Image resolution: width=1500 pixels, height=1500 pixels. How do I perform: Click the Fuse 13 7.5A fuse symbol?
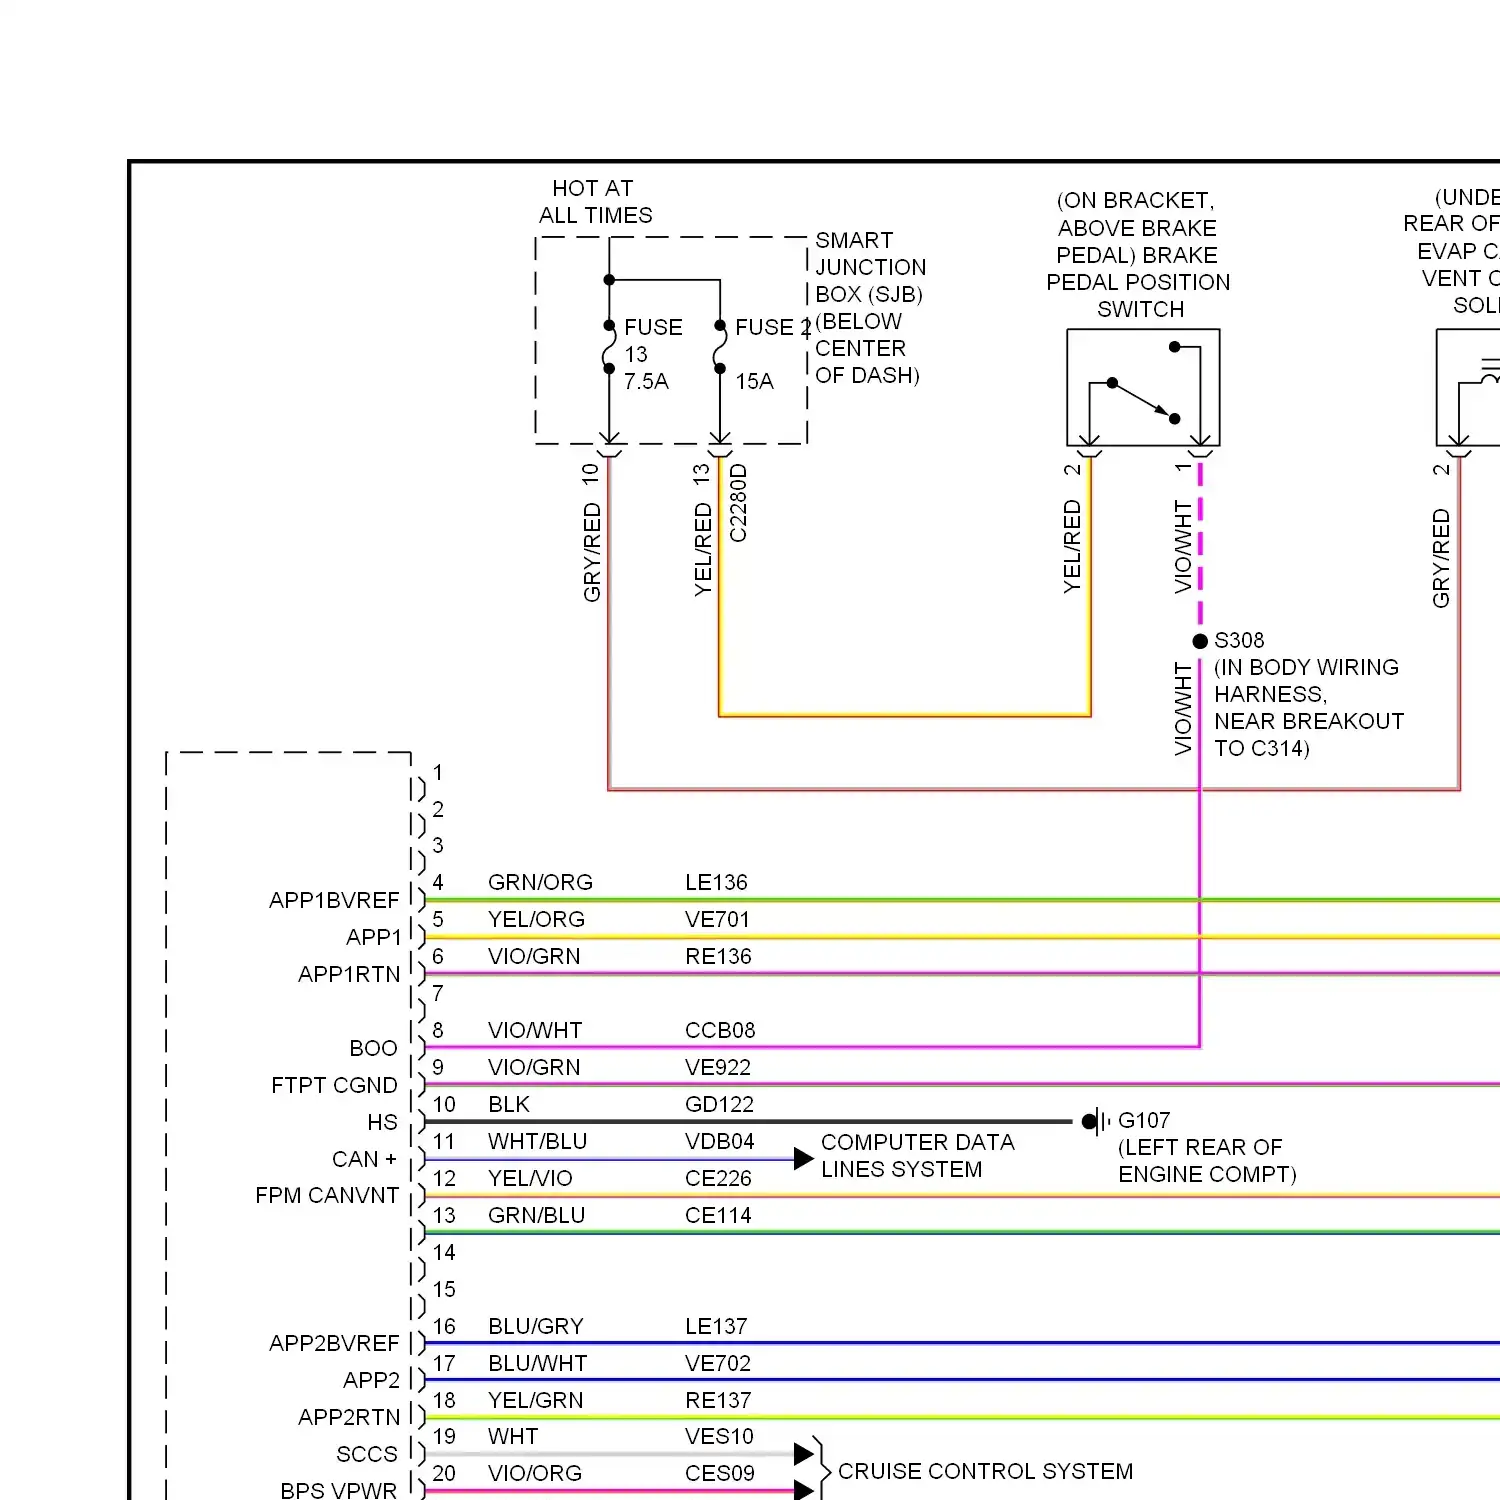click(609, 347)
